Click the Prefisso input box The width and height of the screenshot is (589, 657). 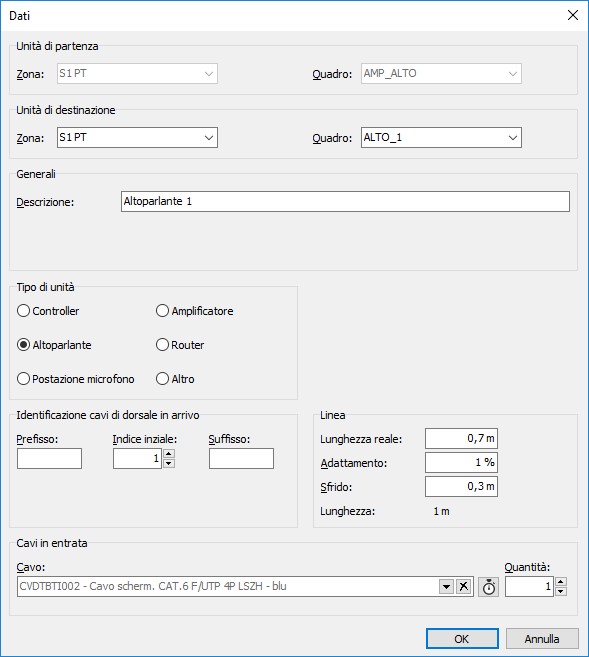point(49,458)
